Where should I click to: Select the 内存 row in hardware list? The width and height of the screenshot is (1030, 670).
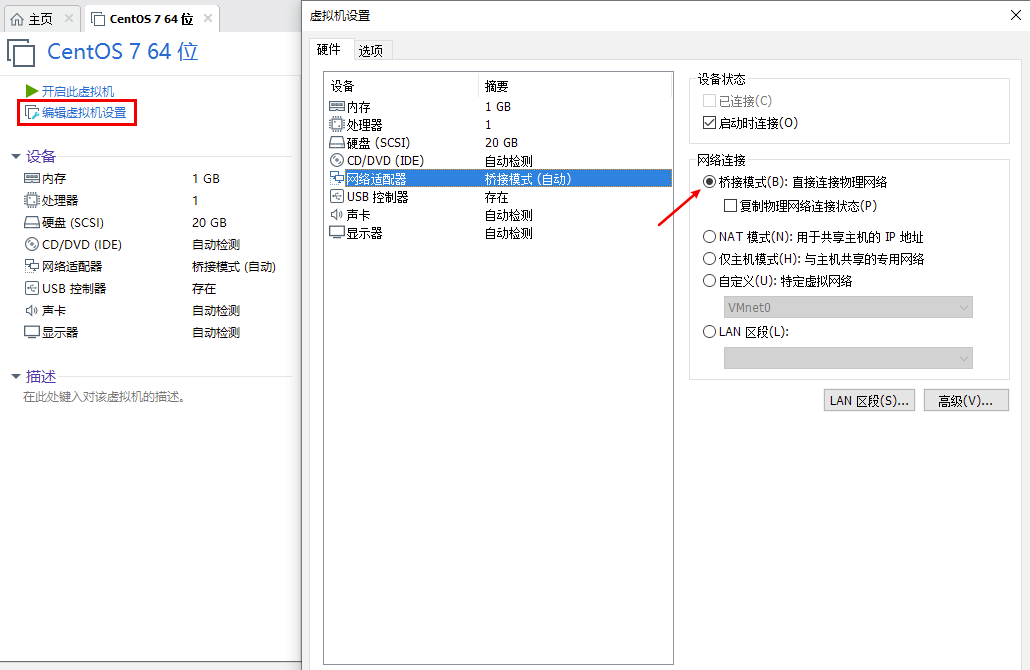point(499,106)
